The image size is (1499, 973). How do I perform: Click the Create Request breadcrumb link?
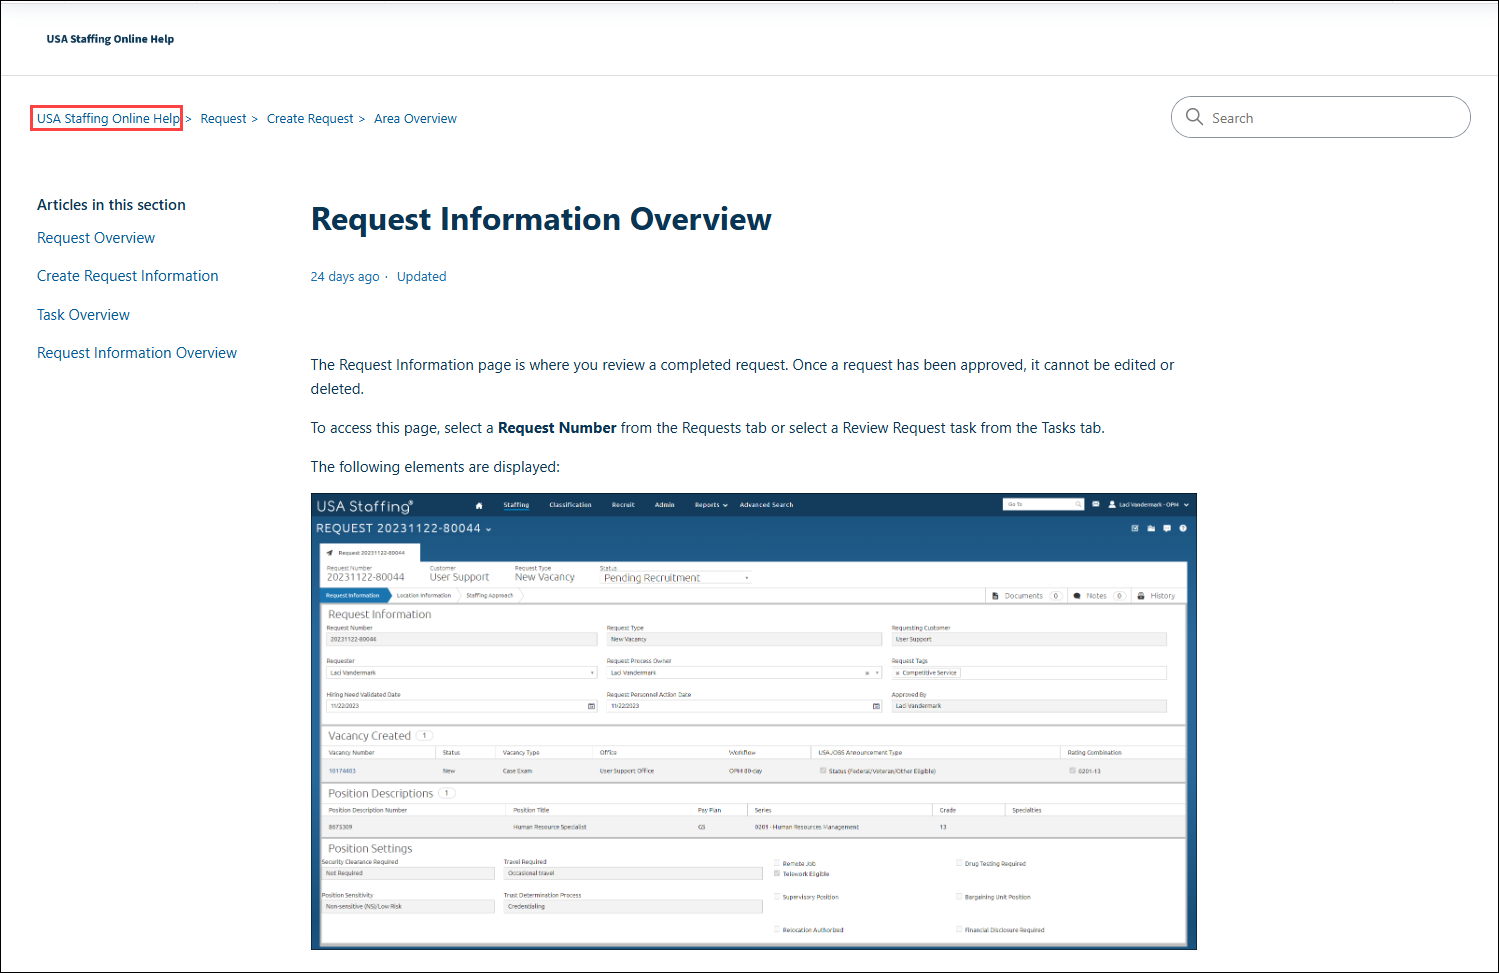pos(310,118)
